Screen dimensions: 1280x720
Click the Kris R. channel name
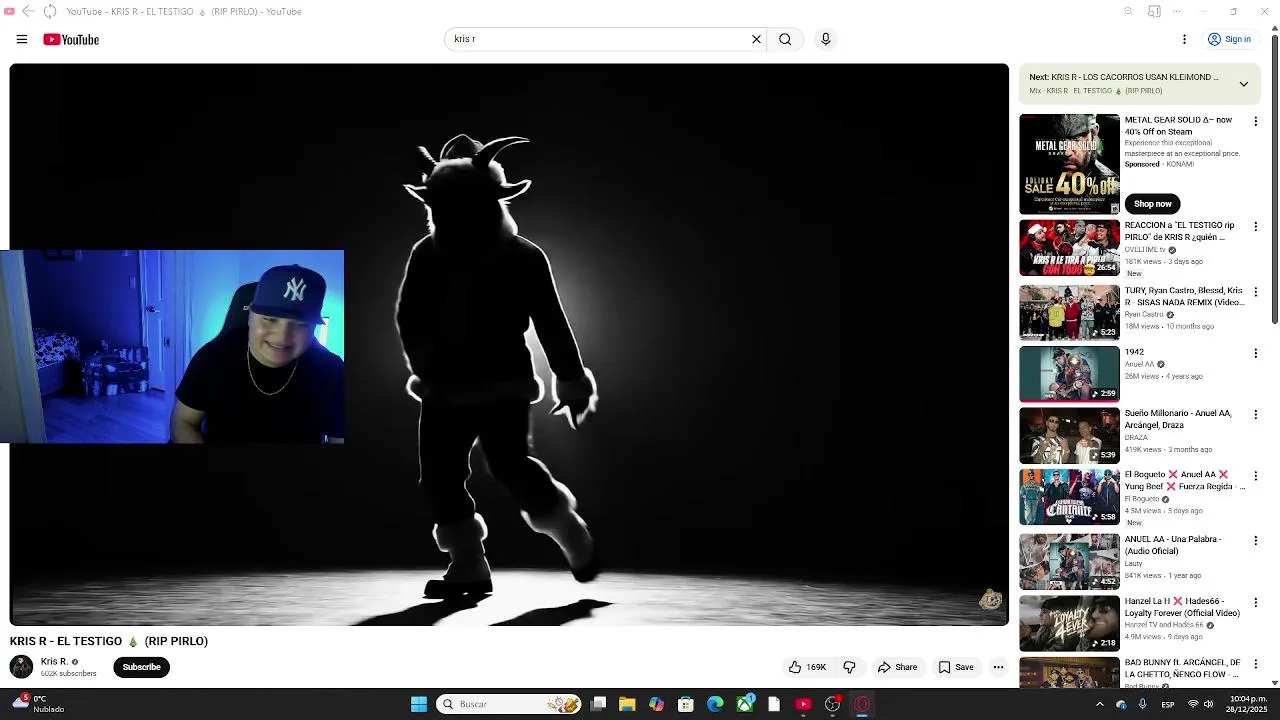(x=54, y=662)
